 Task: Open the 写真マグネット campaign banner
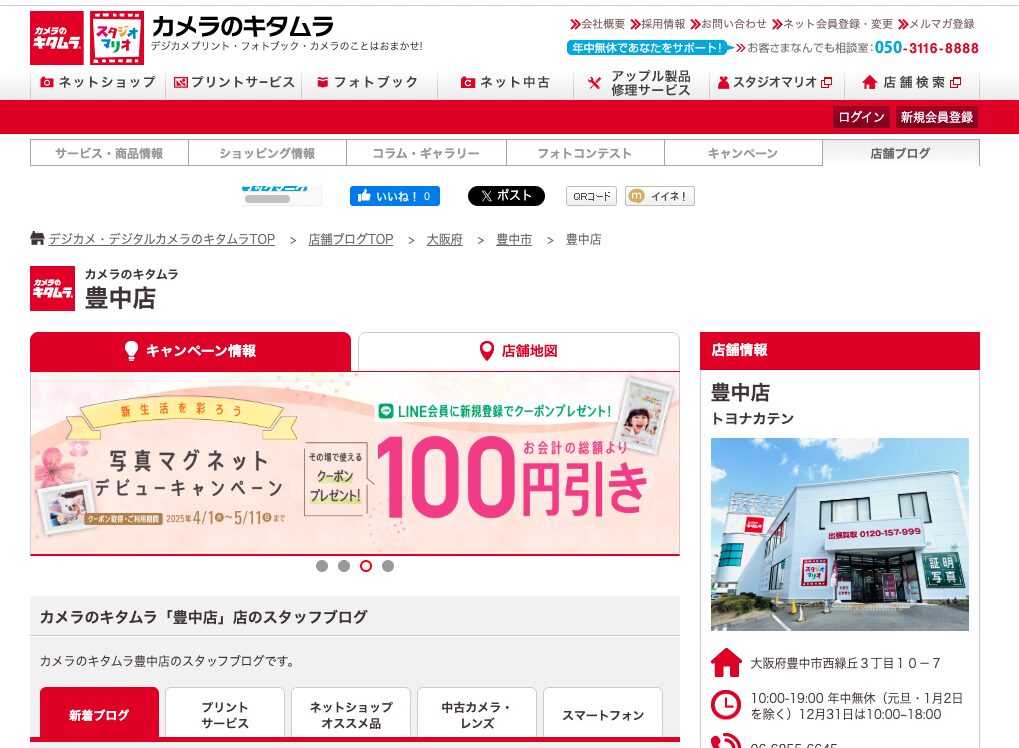click(355, 463)
